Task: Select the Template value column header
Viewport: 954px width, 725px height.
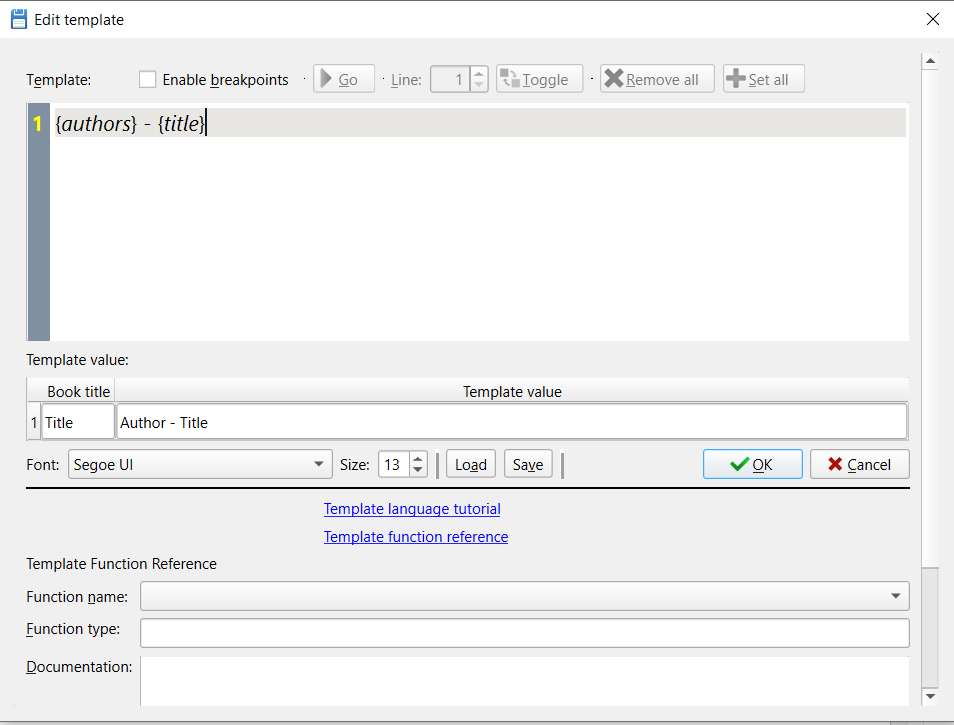Action: coord(512,392)
